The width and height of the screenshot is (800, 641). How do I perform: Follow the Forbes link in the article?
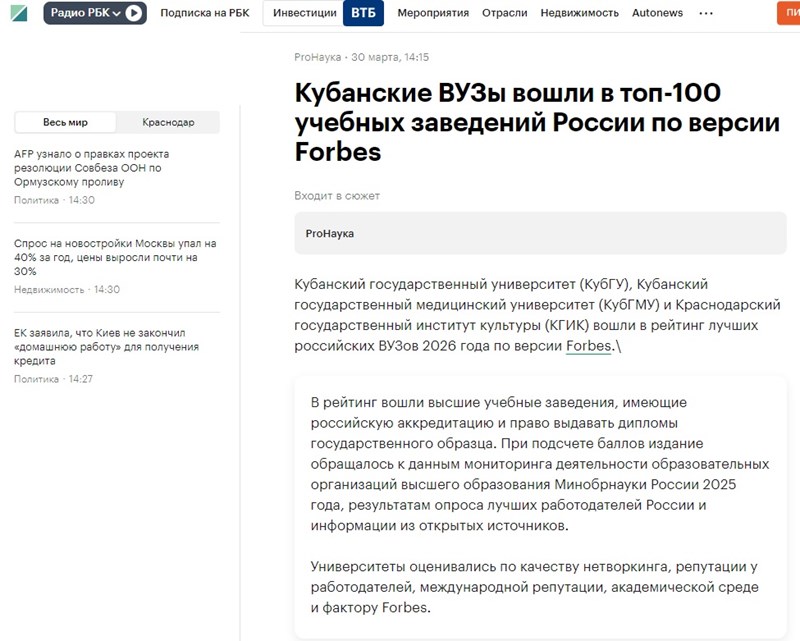(x=587, y=346)
